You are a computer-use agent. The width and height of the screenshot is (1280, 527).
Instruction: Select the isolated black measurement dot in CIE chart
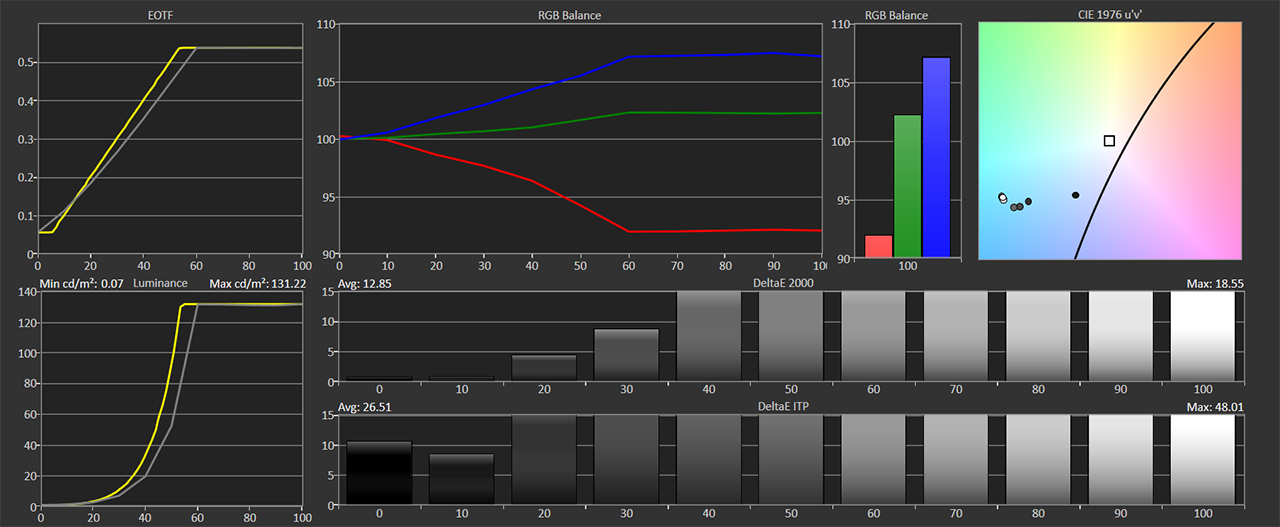(1075, 195)
